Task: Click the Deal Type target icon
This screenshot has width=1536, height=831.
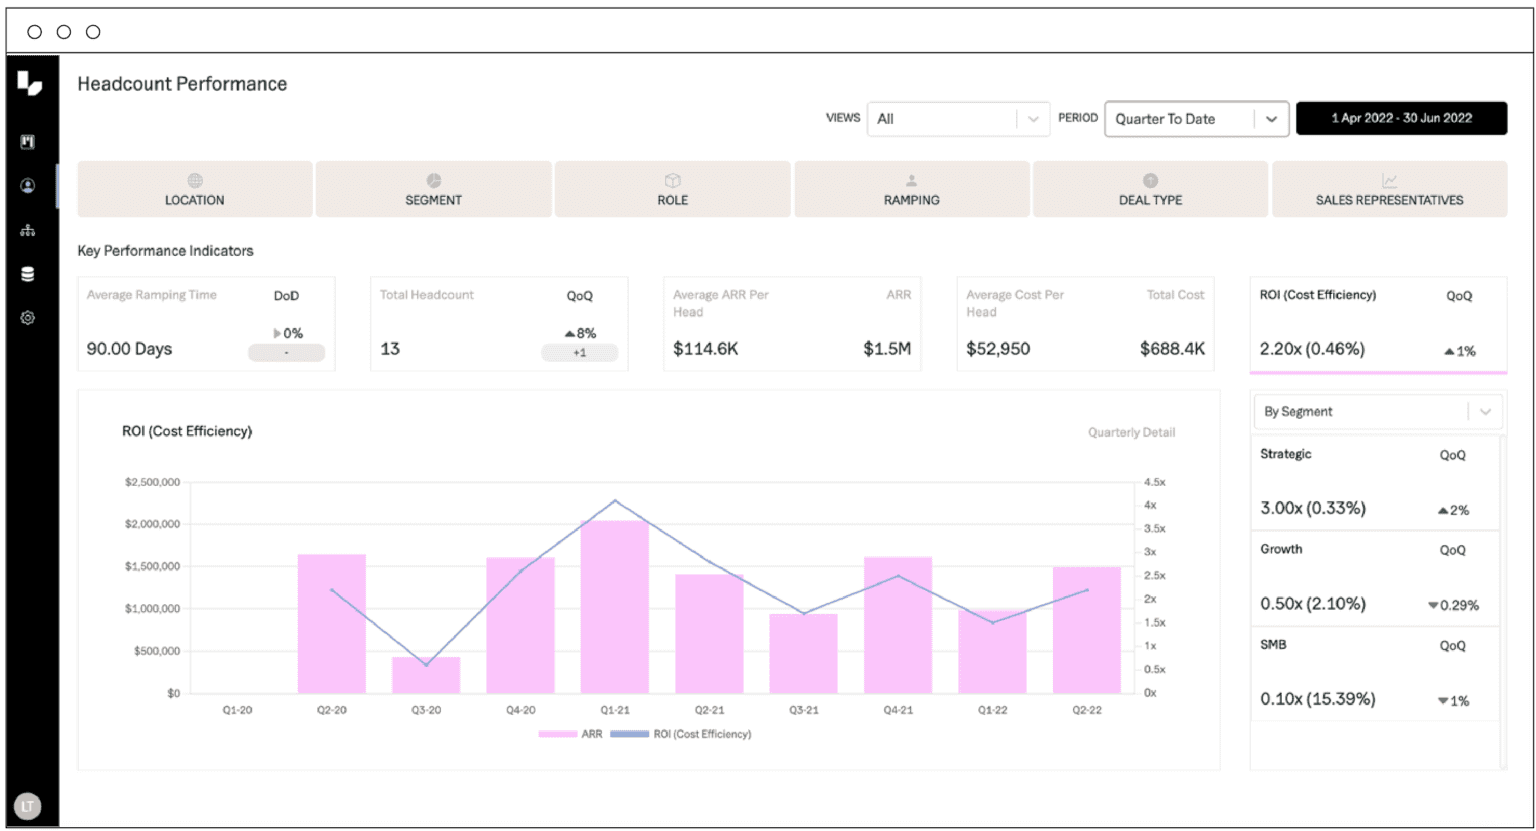Action: [1150, 178]
